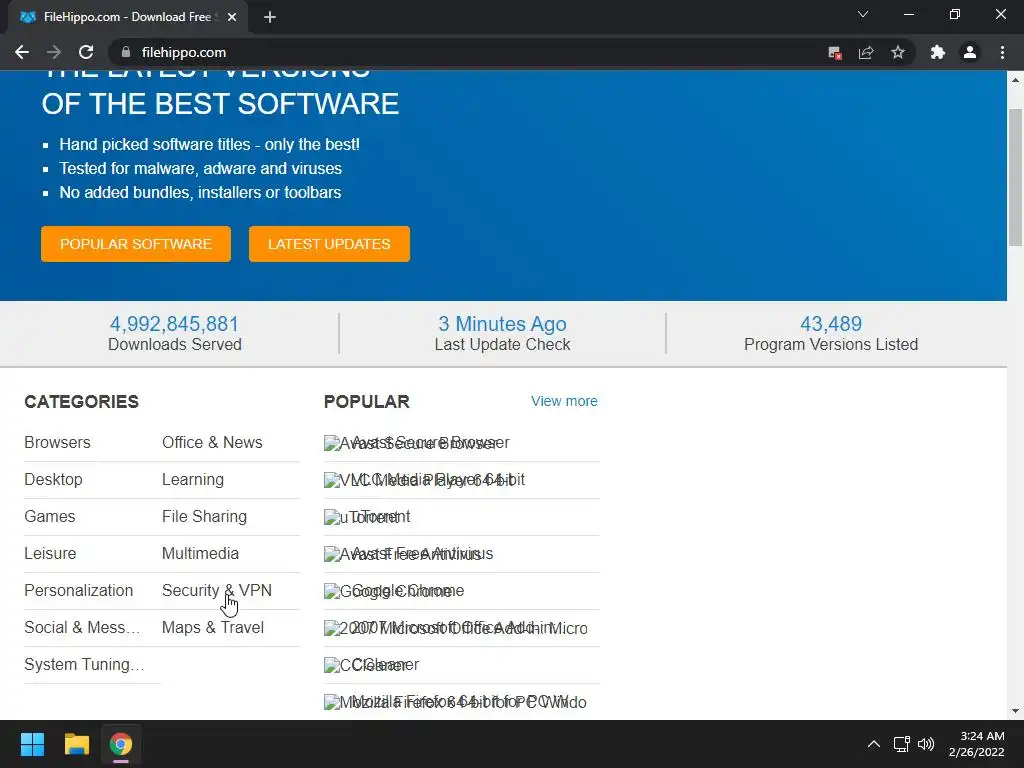Open the uTorrent entry
The image size is (1024, 768).
point(462,517)
